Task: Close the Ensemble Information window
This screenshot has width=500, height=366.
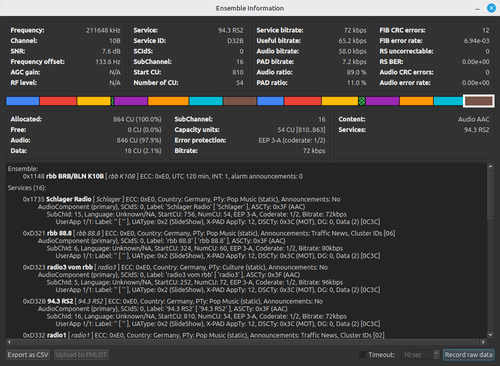Action: click(491, 8)
